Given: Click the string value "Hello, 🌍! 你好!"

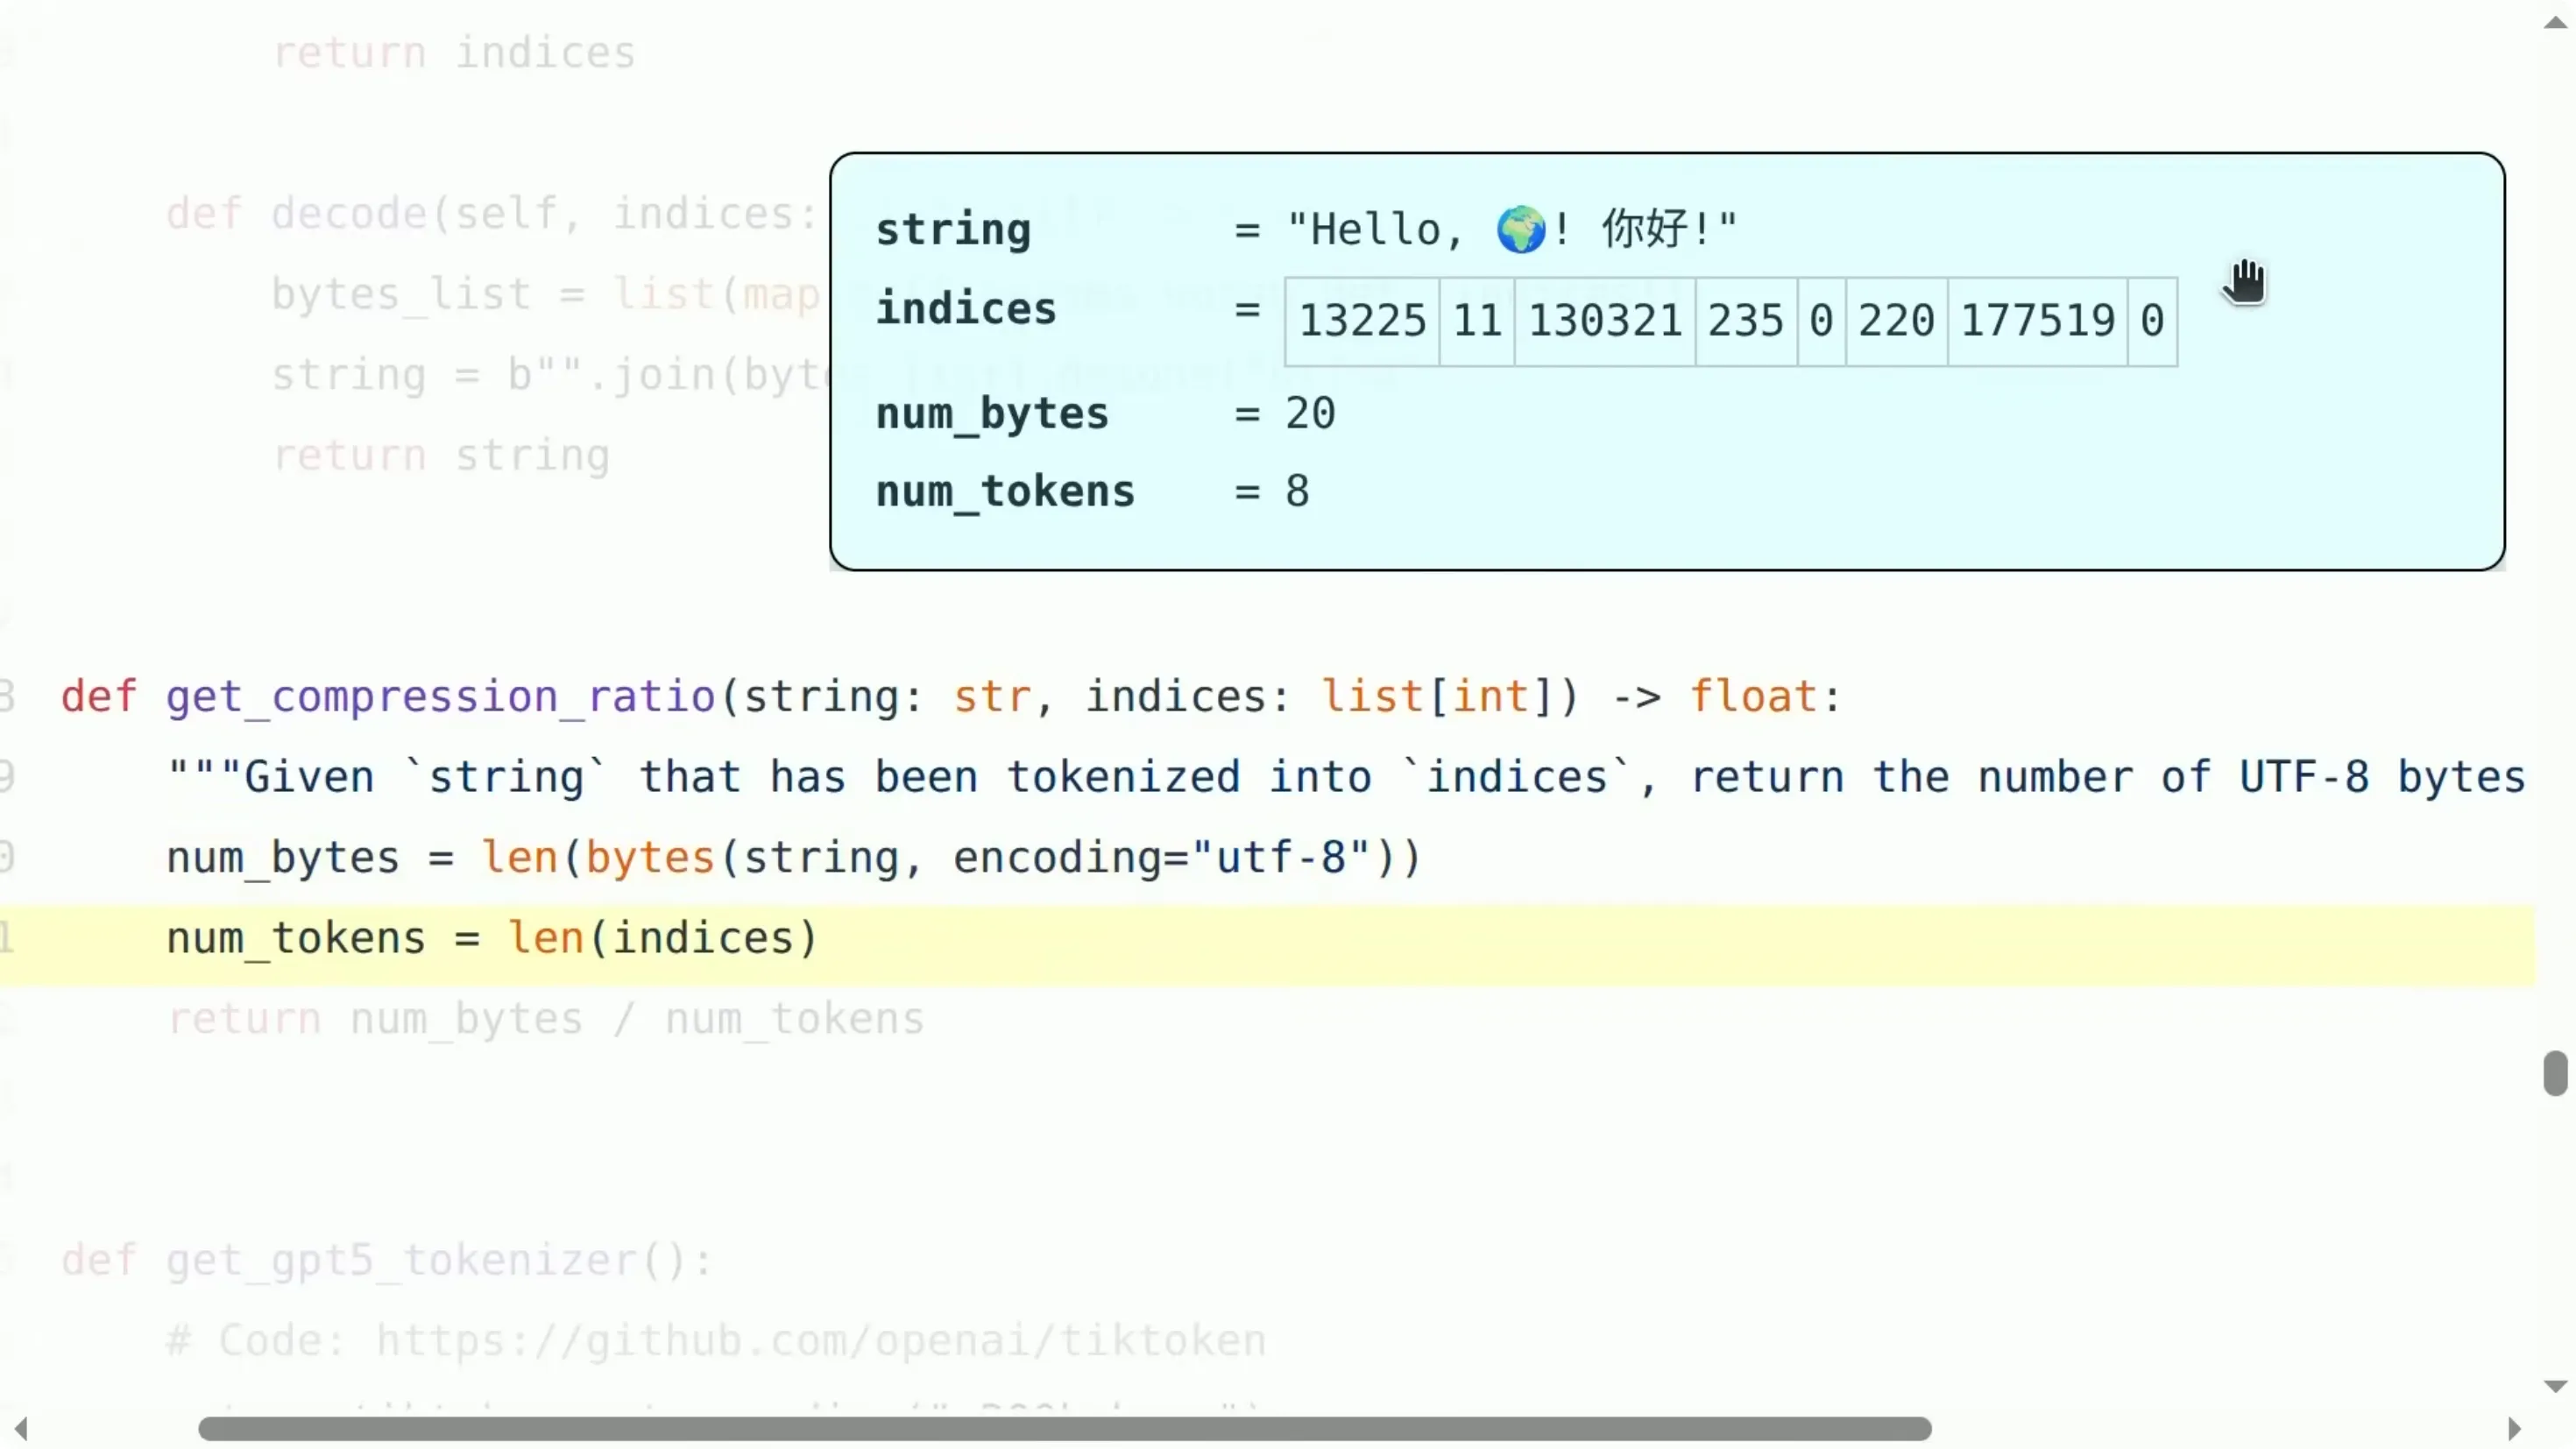Looking at the screenshot, I should tap(1512, 229).
